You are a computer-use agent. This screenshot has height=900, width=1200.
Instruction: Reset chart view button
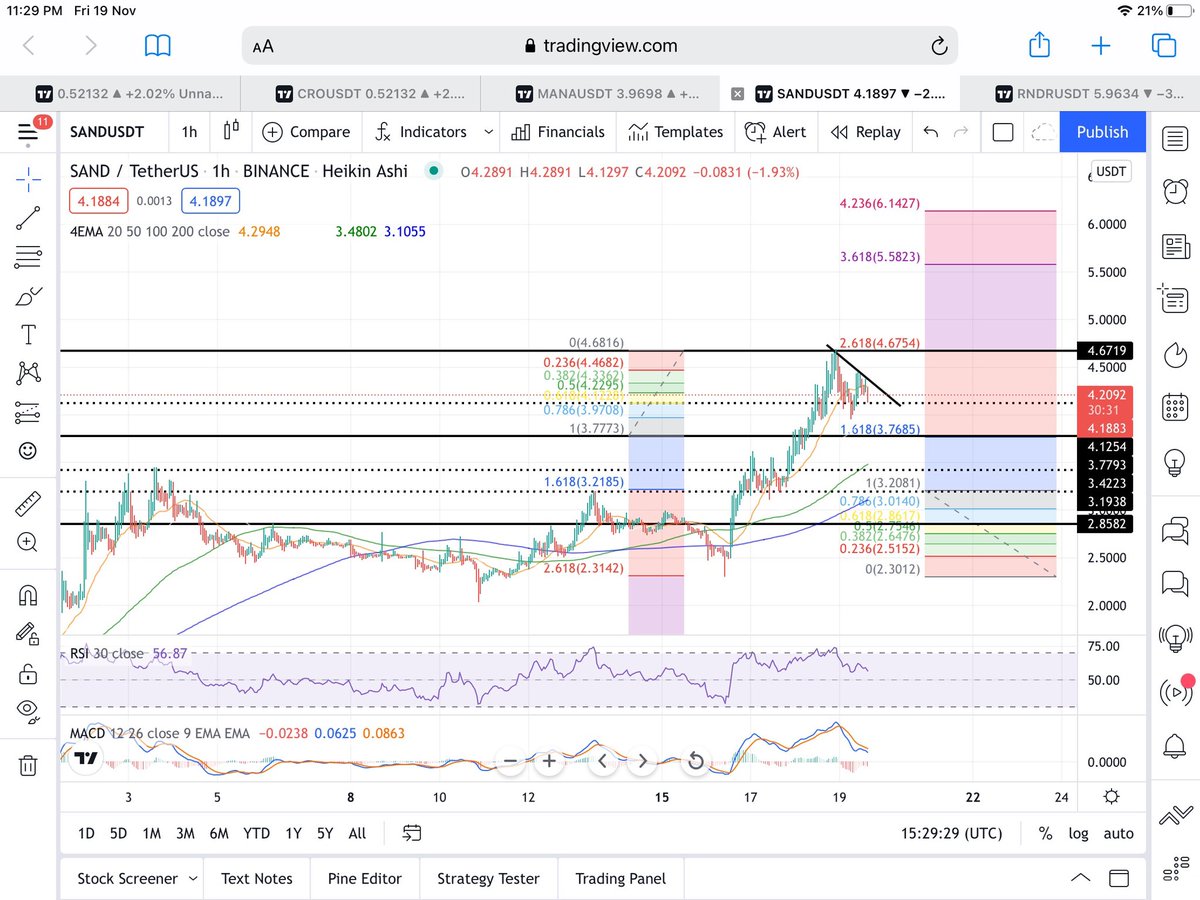695,762
